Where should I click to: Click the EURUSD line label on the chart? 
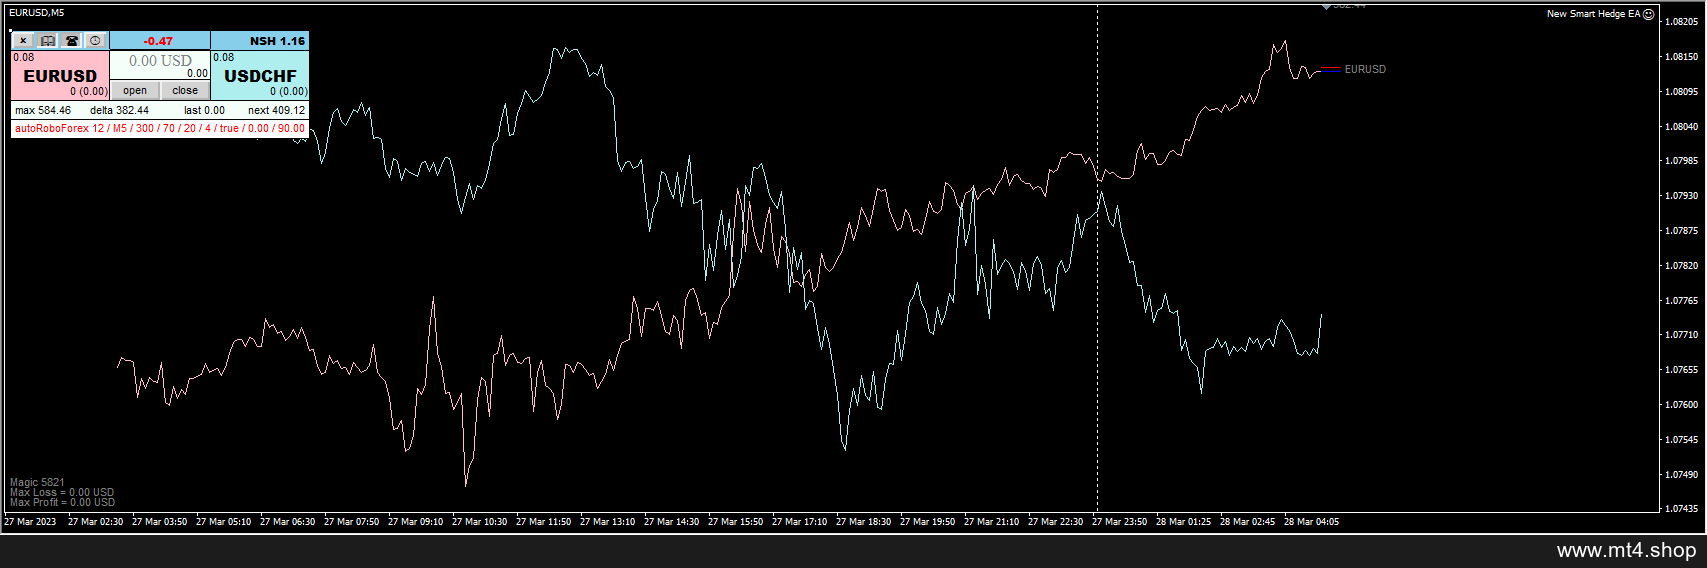(x=1365, y=69)
